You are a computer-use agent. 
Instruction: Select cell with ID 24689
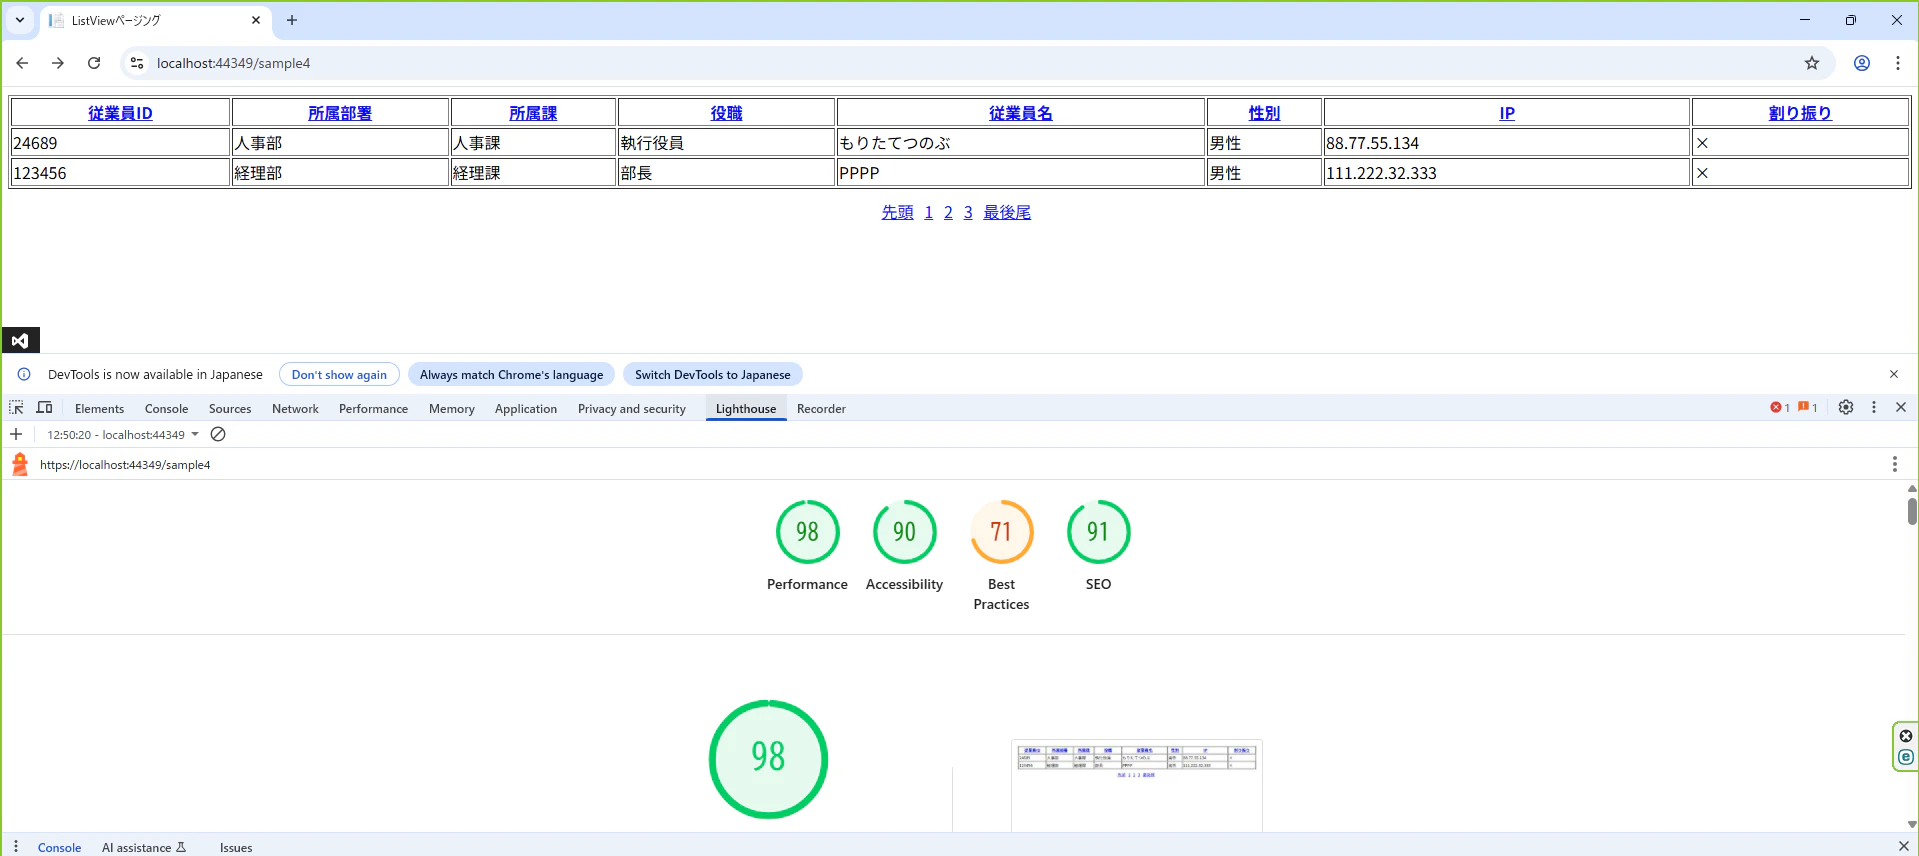[120, 142]
